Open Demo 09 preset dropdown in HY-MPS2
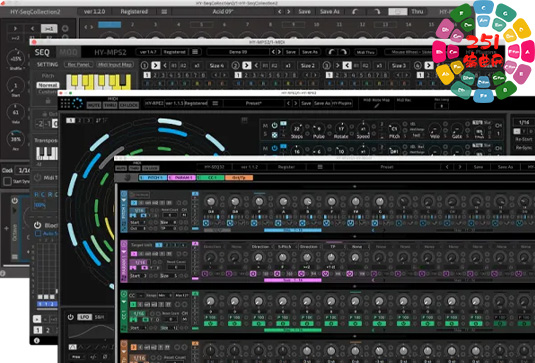Screen dimensions: 535x363 (x=238, y=52)
